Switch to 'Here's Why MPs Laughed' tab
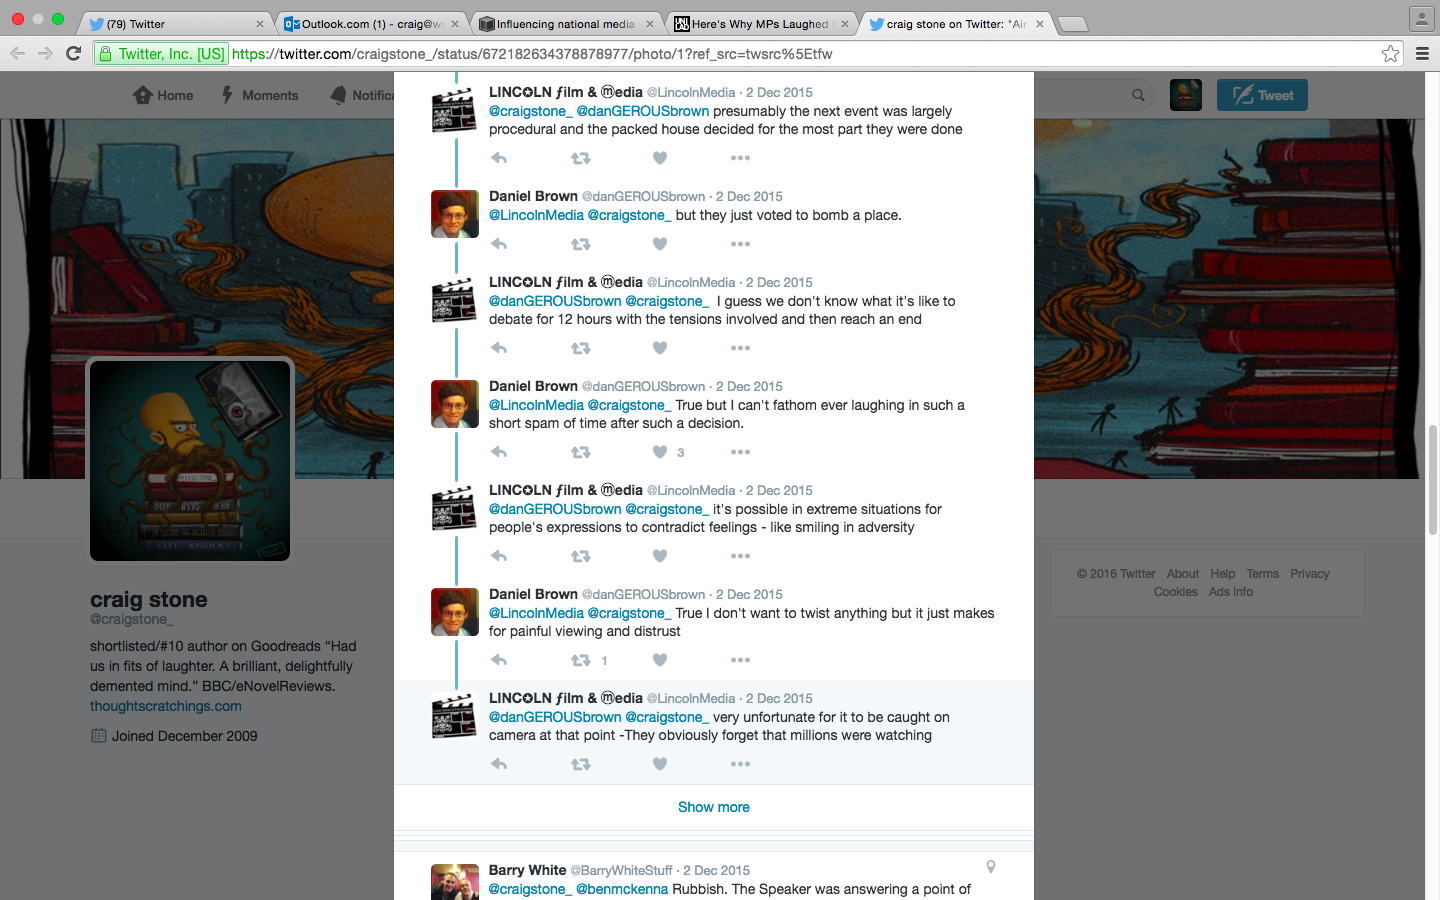The height and width of the screenshot is (900, 1440). click(763, 24)
